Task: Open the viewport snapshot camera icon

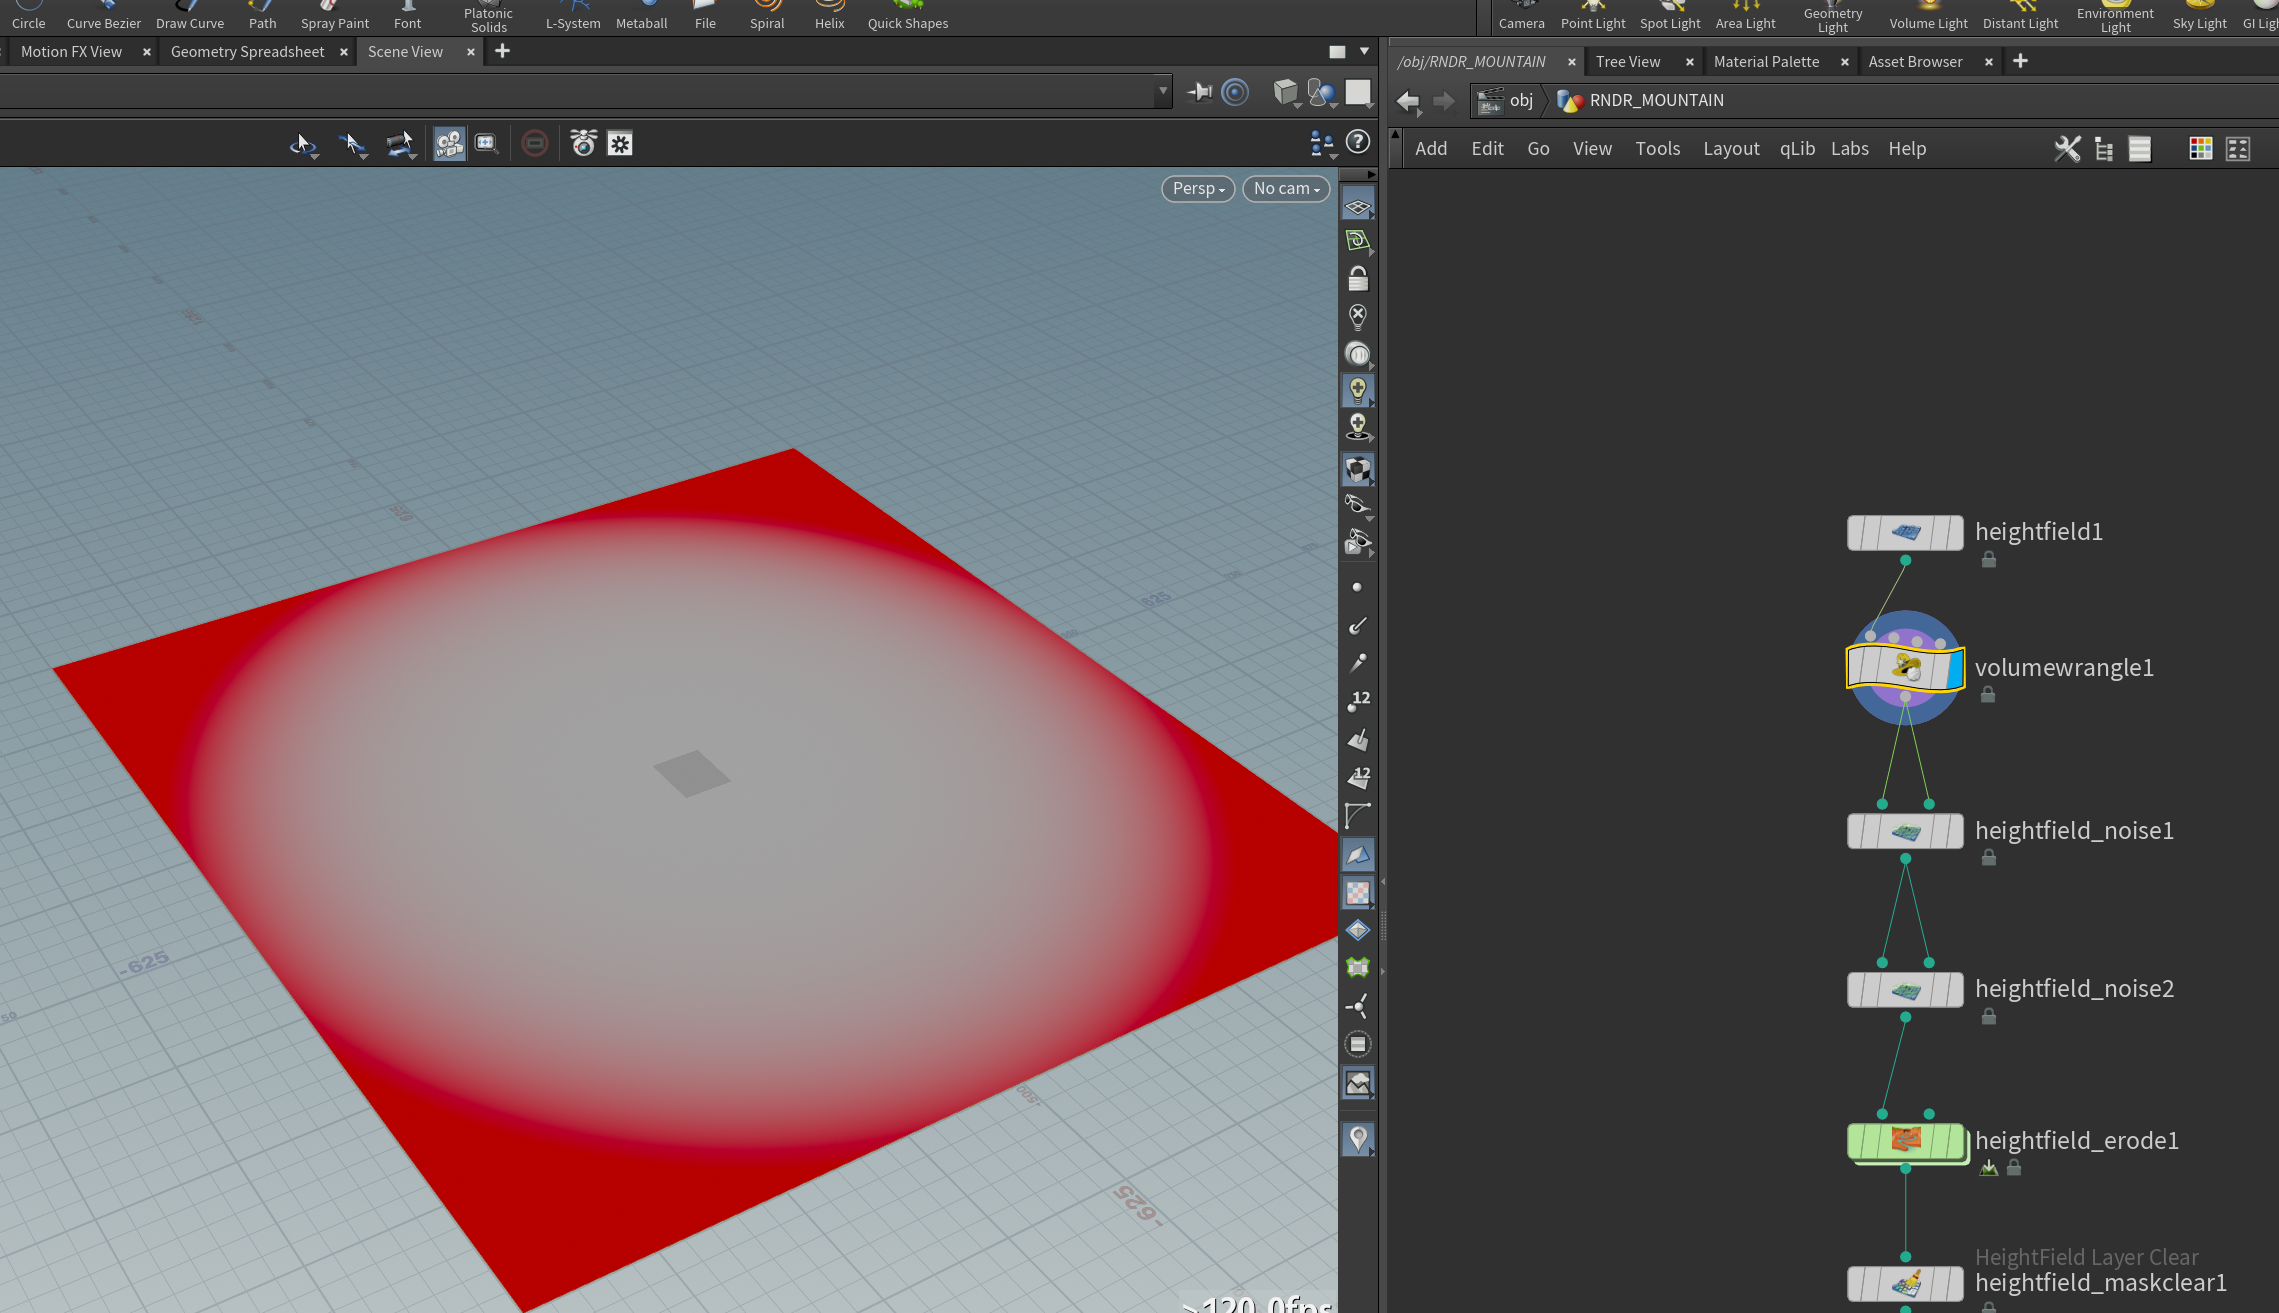Action: point(583,144)
